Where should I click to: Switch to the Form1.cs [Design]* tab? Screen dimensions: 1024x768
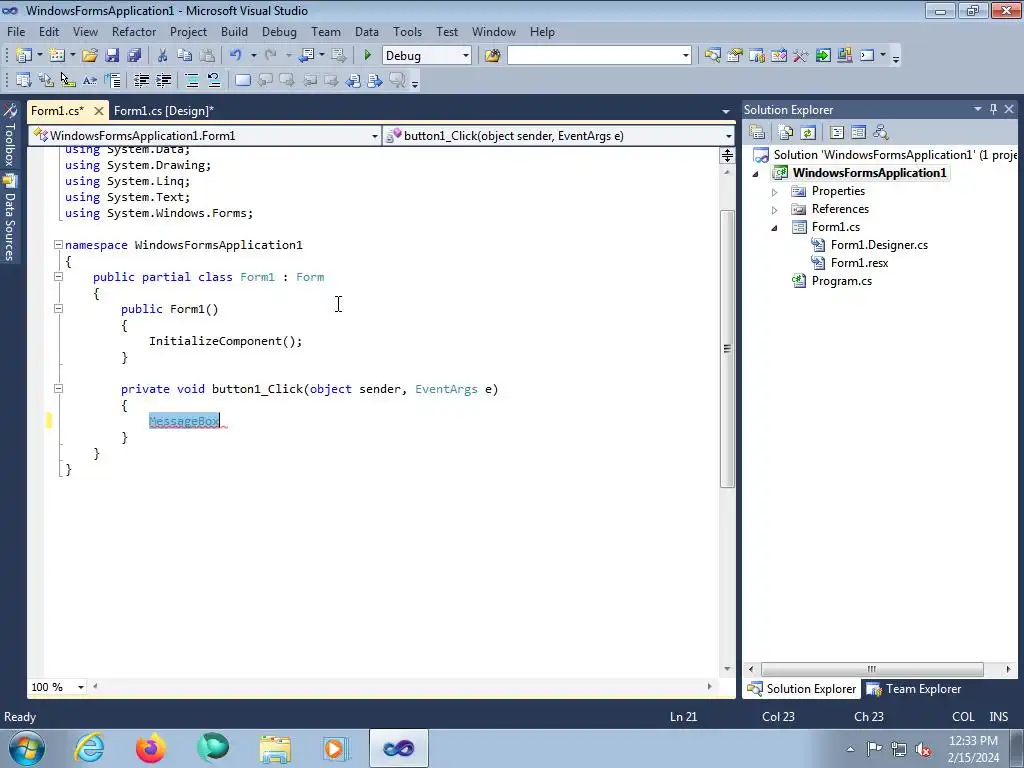(163, 111)
